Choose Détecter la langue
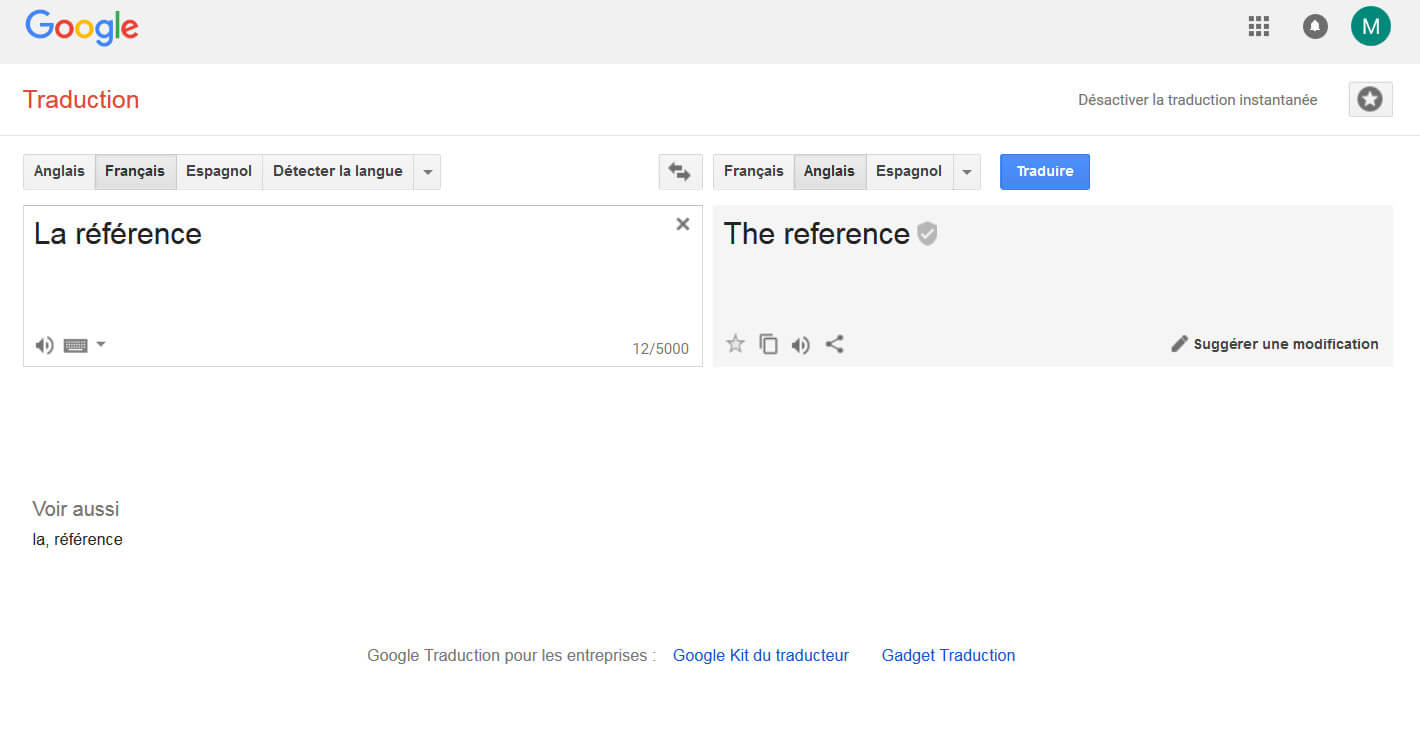Image resolution: width=1420 pixels, height=735 pixels. [x=338, y=172]
